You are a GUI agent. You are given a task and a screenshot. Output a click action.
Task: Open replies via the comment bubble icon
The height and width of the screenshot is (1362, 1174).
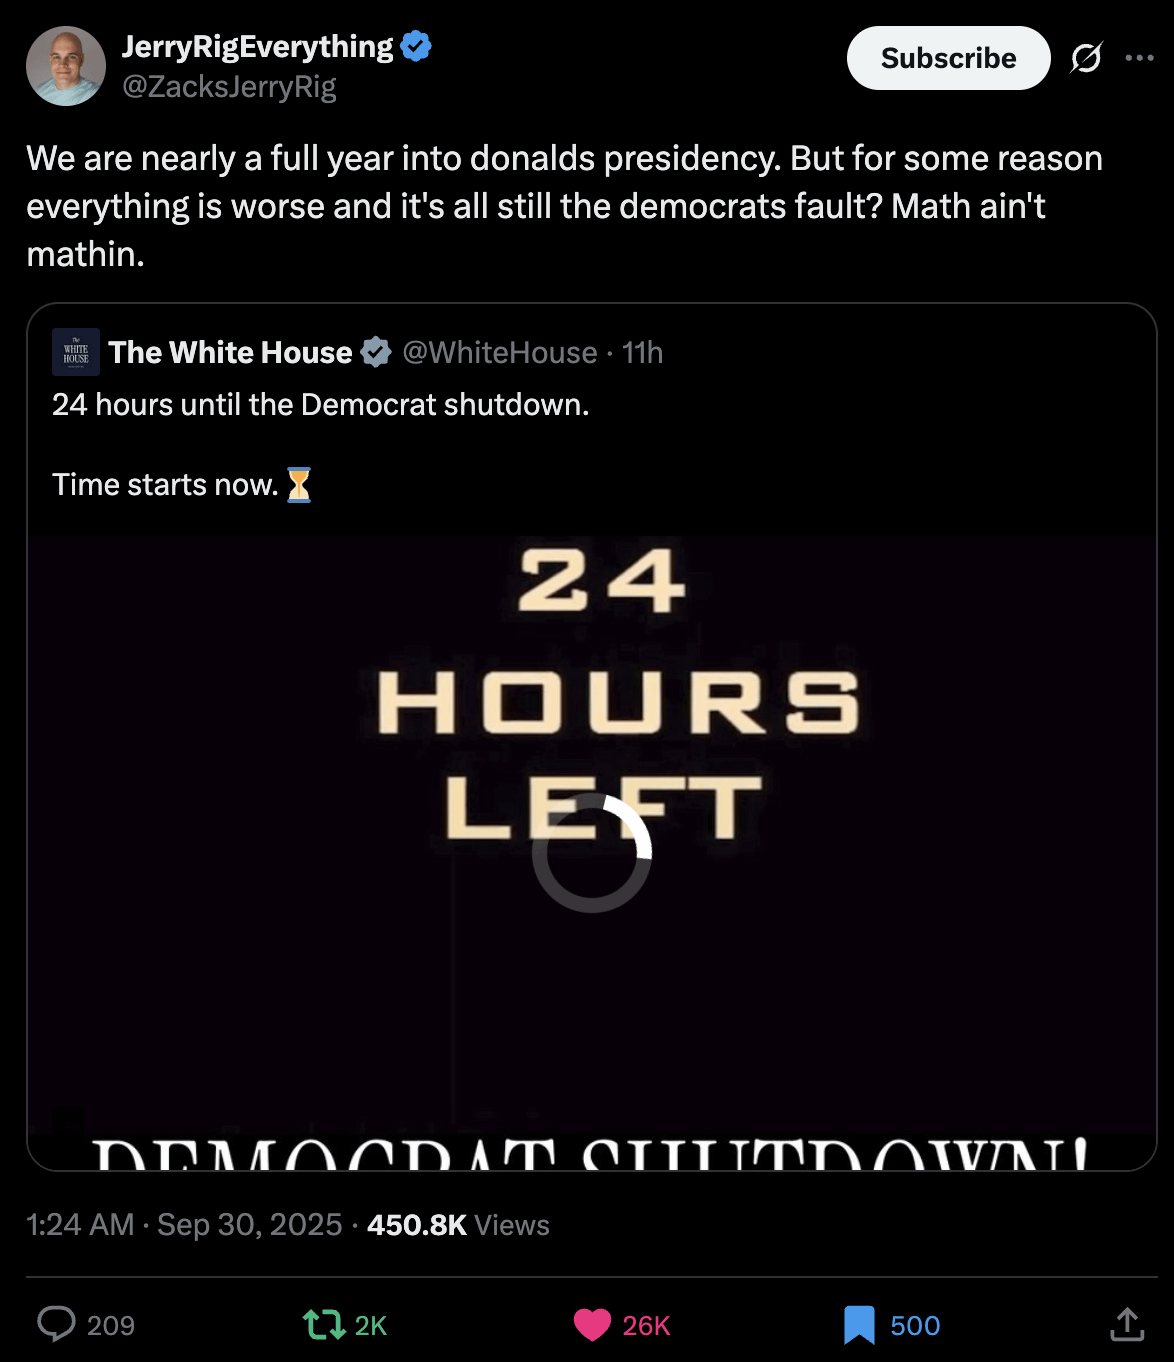[56, 1325]
